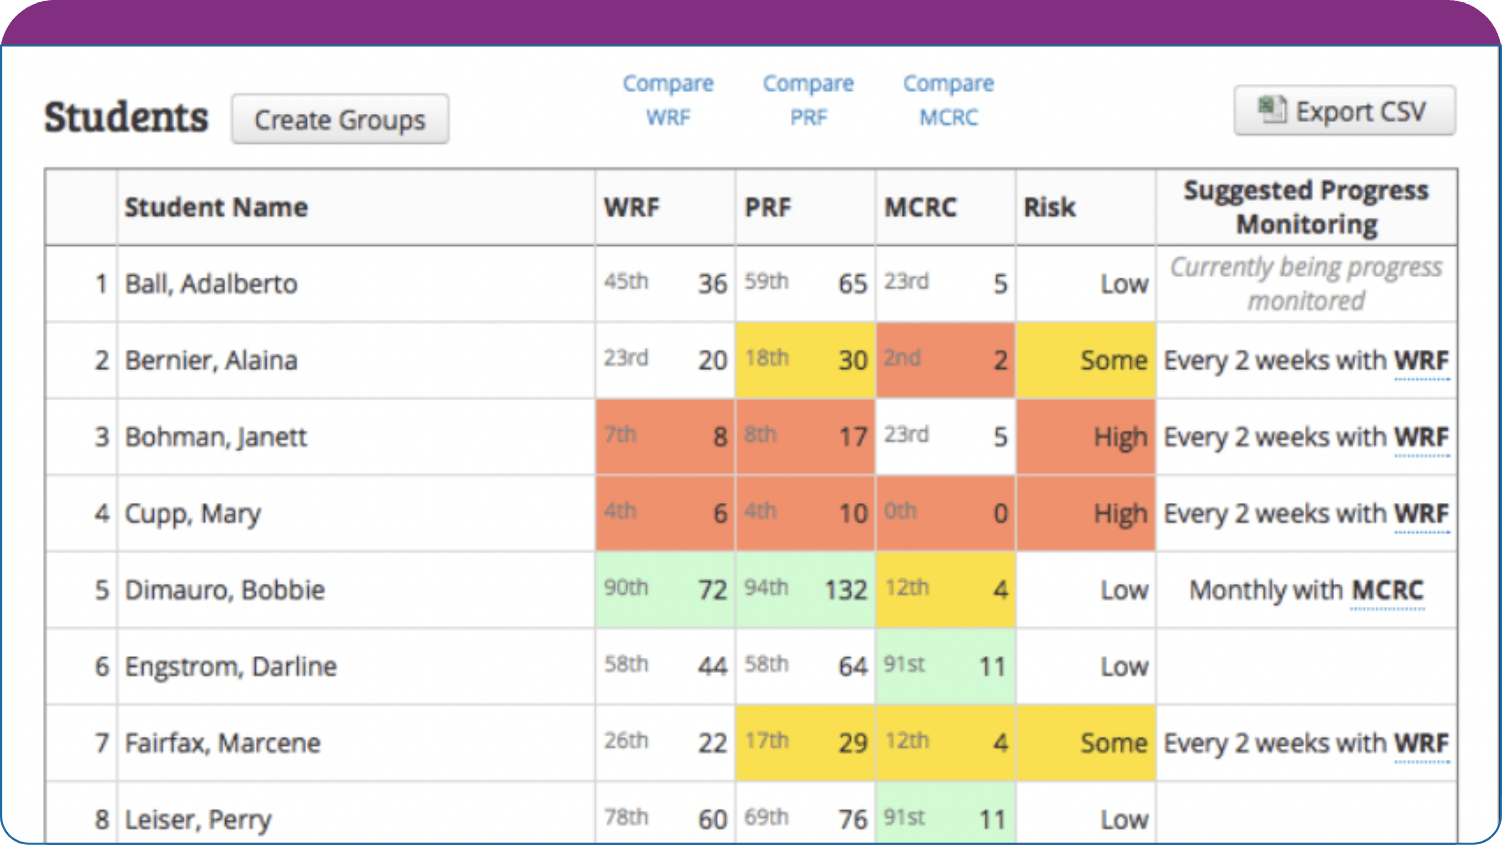Select student Ball, Adalberto
This screenshot has height=845, width=1502.
pyautogui.click(x=211, y=284)
